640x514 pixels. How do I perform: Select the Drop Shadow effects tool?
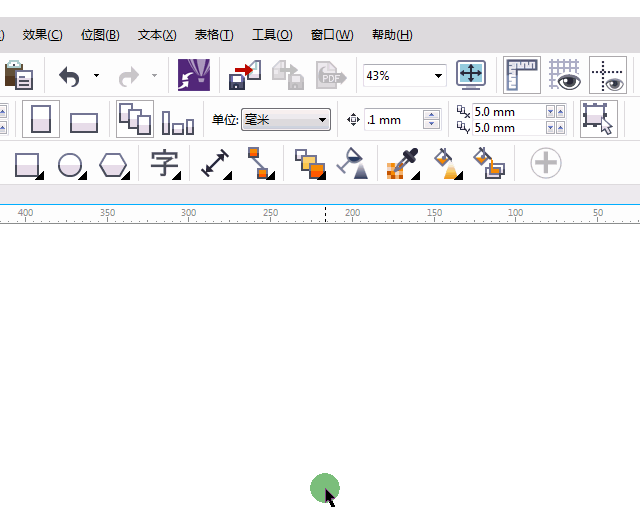[310, 164]
